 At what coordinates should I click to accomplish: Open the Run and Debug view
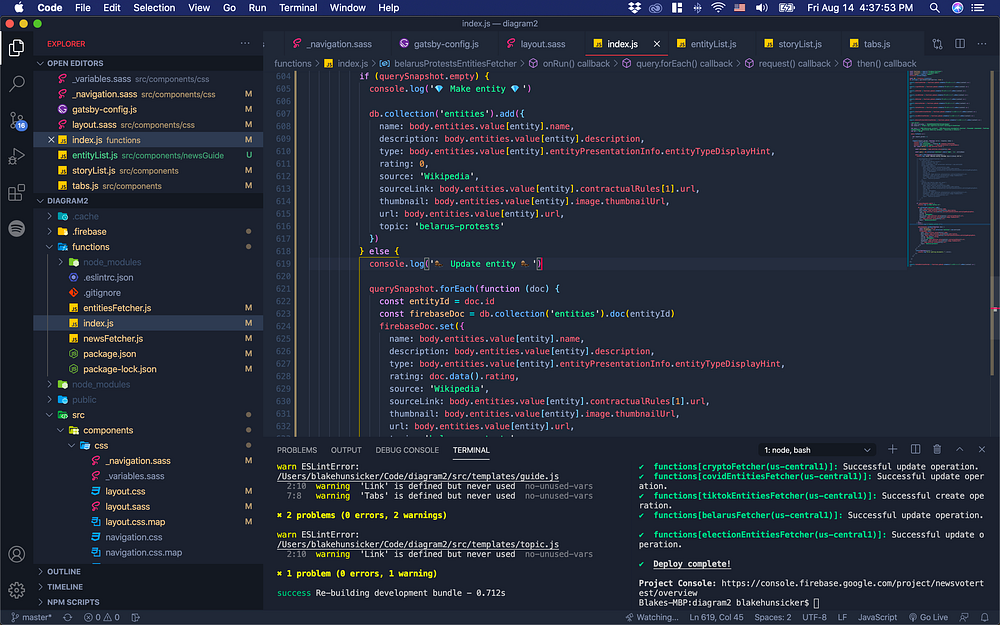point(16,156)
